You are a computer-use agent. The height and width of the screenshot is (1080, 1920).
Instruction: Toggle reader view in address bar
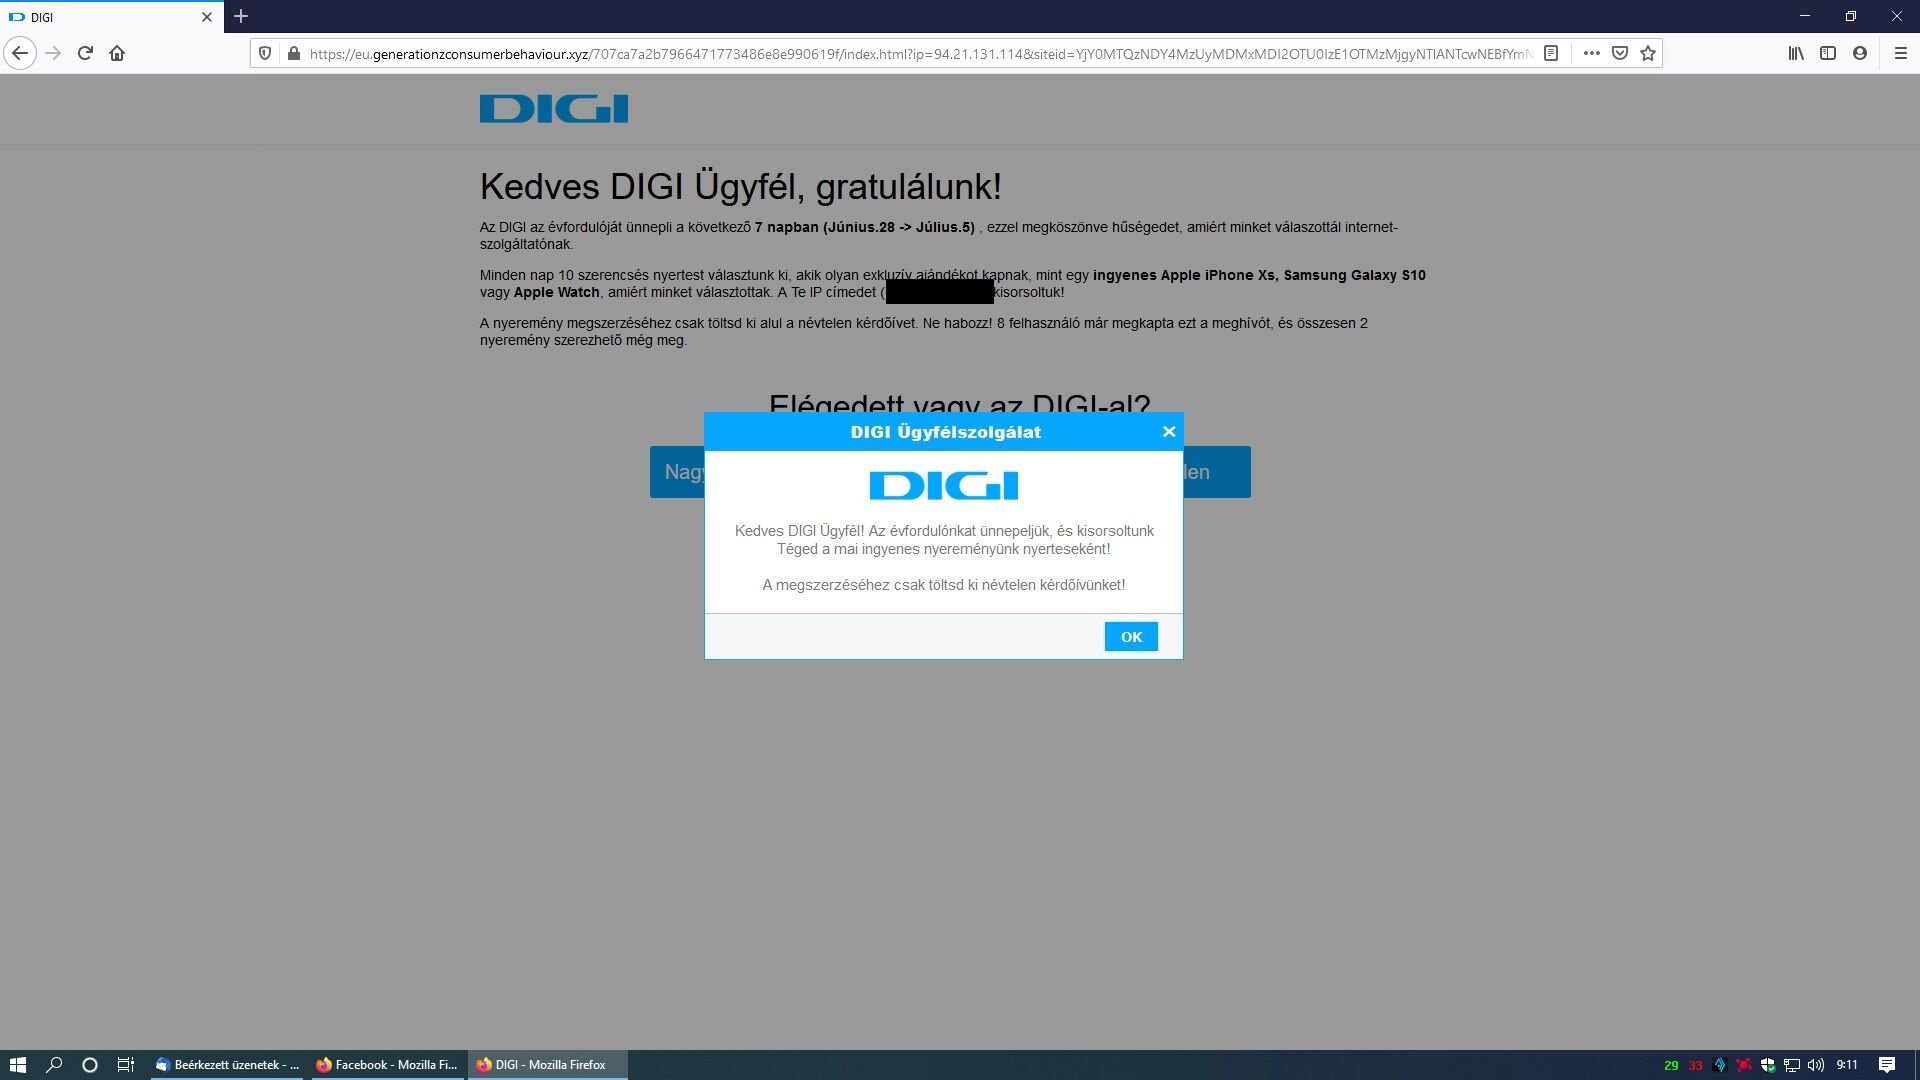coord(1551,53)
